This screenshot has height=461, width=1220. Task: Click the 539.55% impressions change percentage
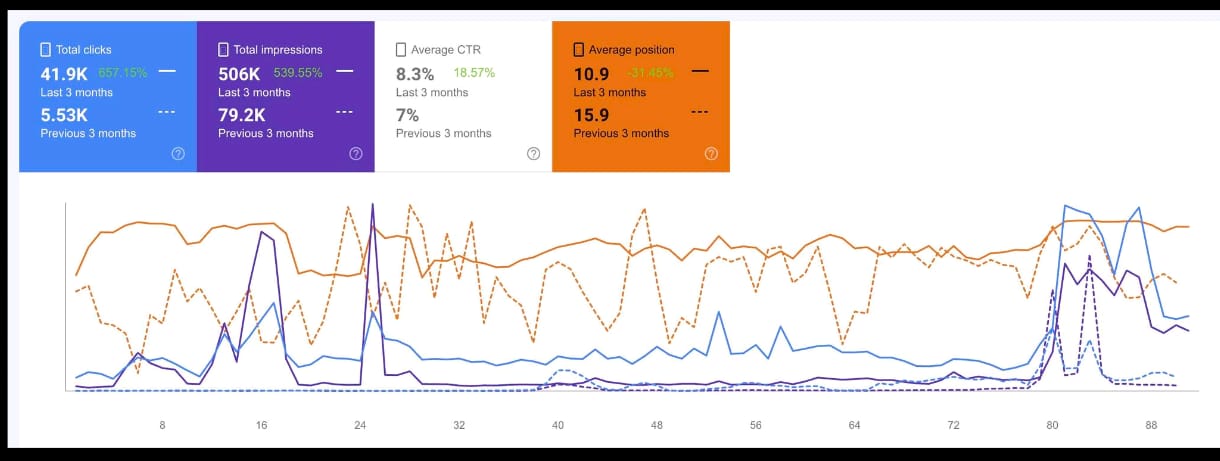pyautogui.click(x=298, y=73)
